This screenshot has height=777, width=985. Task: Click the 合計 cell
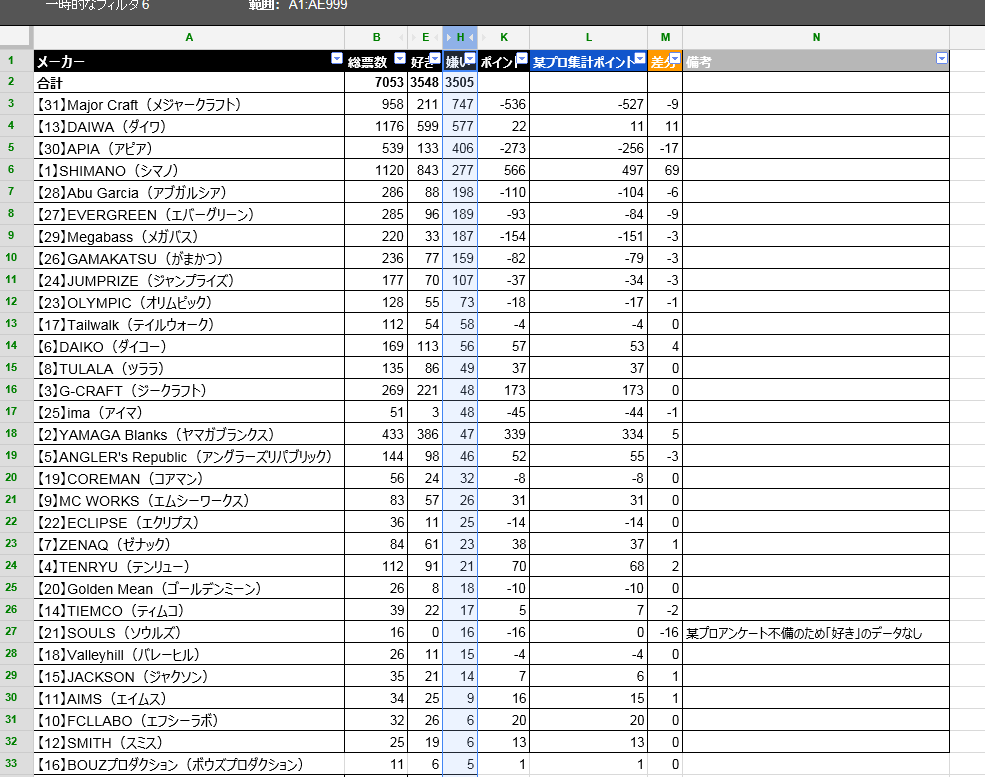point(189,82)
